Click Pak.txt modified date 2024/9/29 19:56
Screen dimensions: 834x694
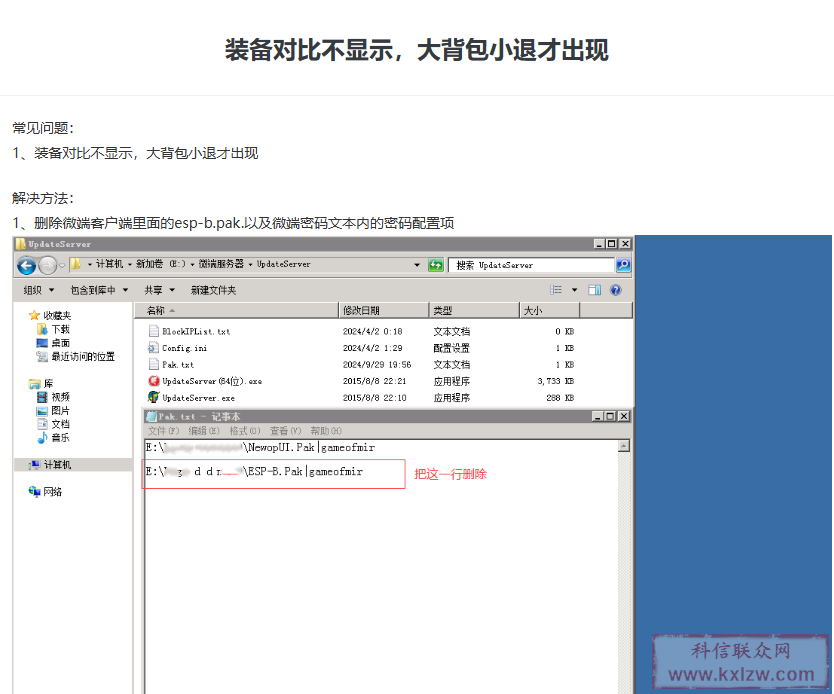click(377, 364)
